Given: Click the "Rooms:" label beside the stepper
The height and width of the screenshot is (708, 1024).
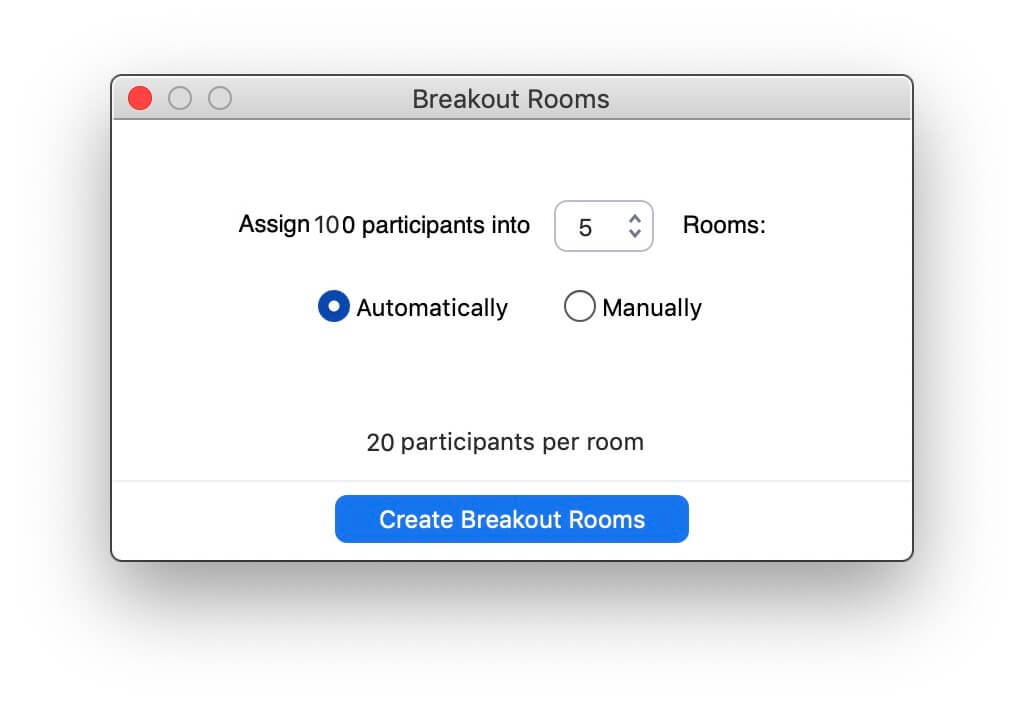Looking at the screenshot, I should [x=724, y=225].
